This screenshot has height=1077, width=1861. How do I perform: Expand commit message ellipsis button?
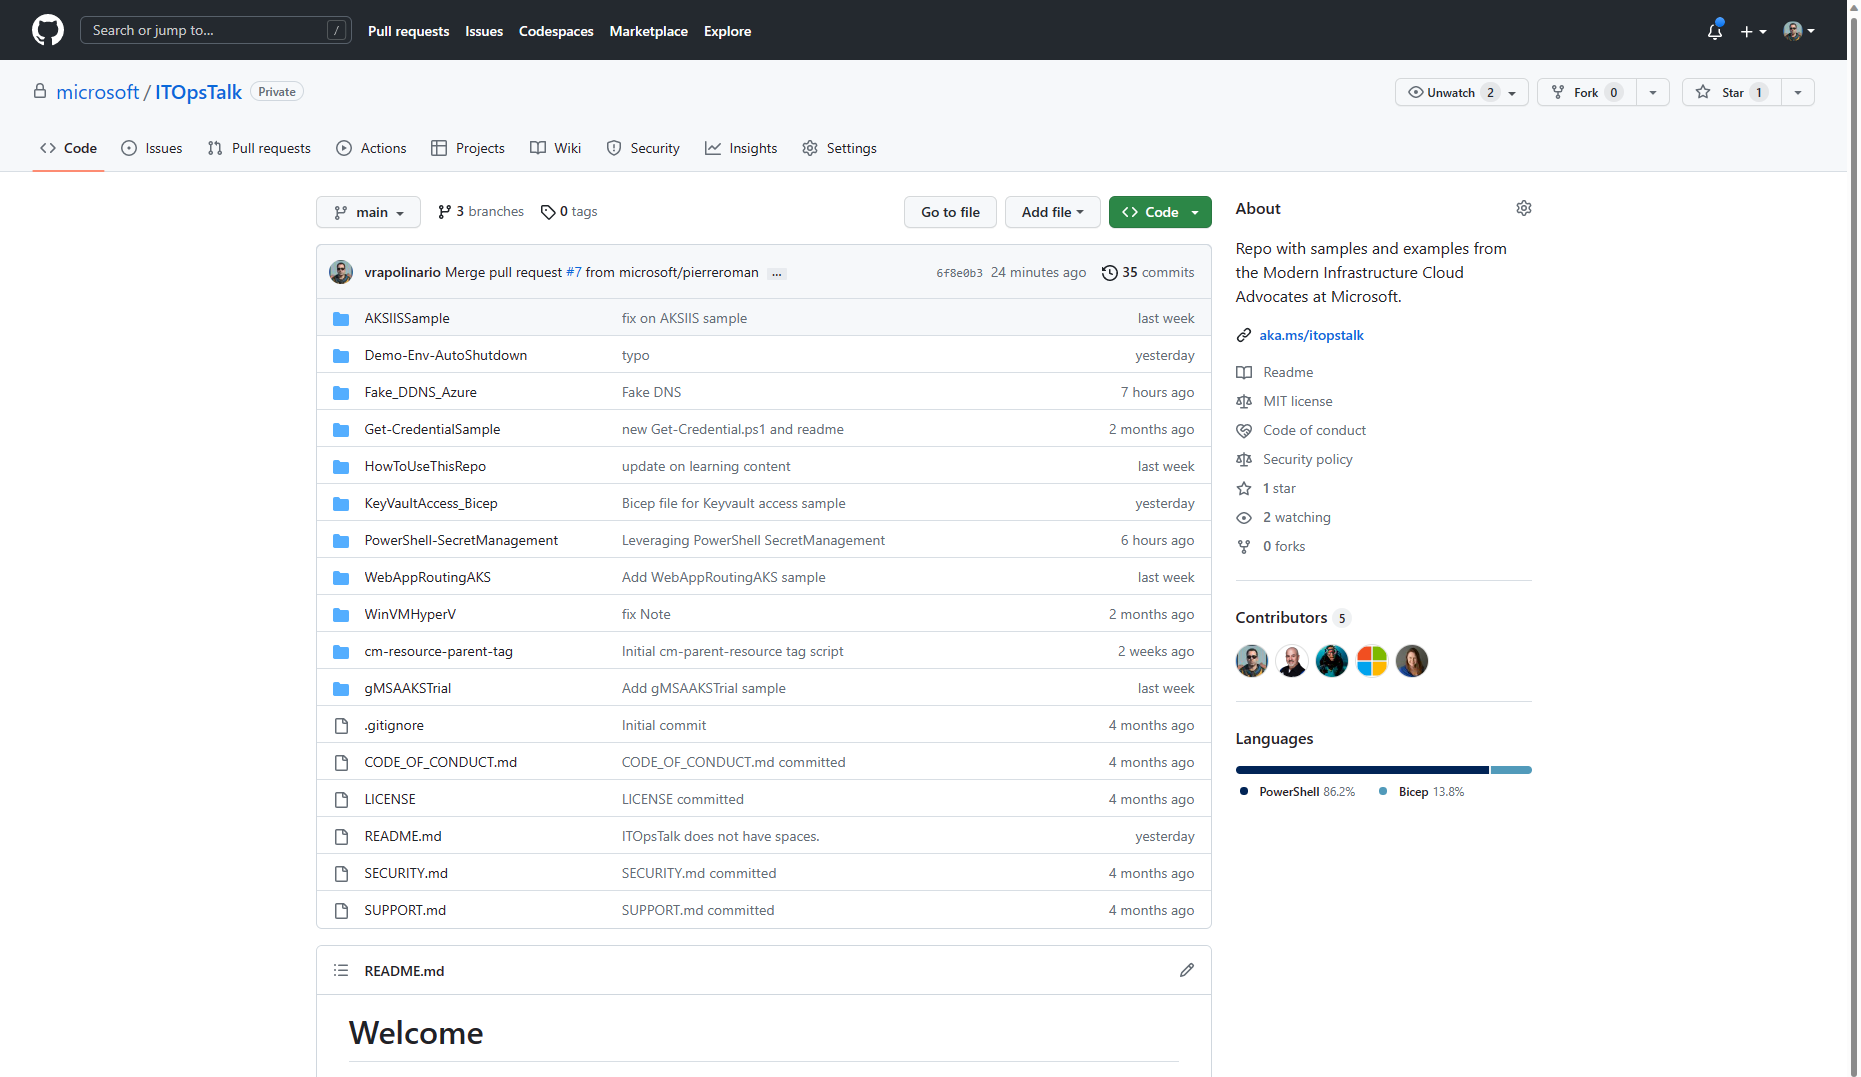click(777, 273)
